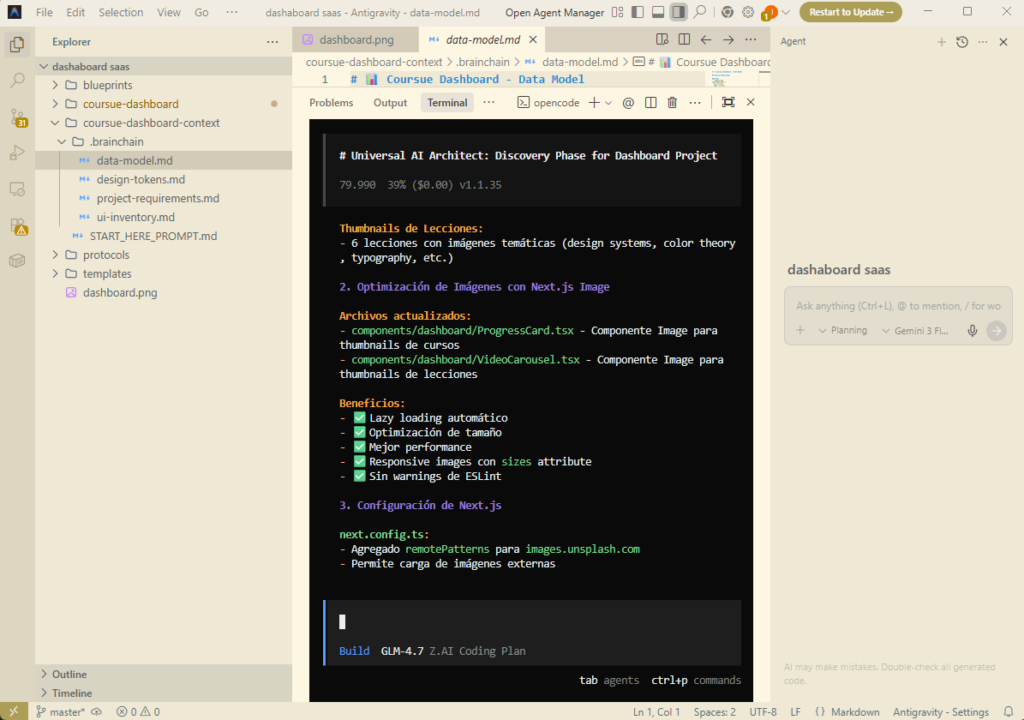Maximize the terminal panel size
Screen dimensions: 1024x720
tap(728, 102)
